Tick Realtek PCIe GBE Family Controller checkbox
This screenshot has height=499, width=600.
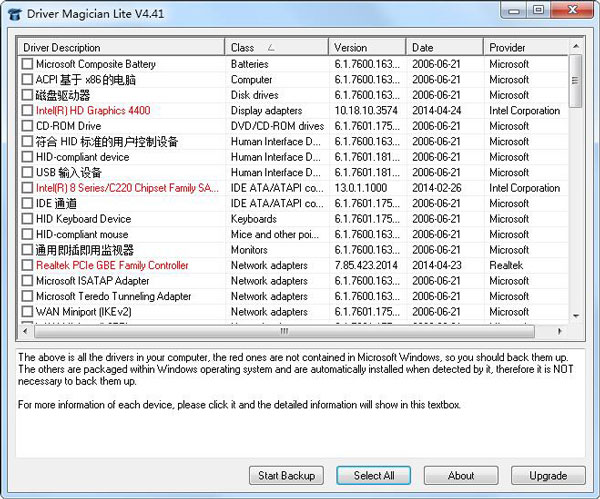point(27,265)
